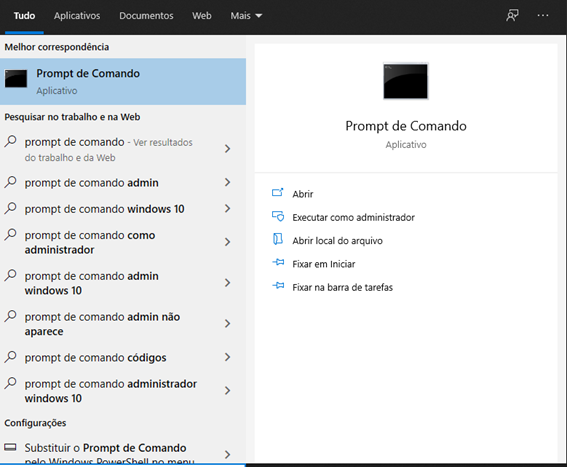Select suggestion 'prompt de comando admin windows 10'
The height and width of the screenshot is (467, 567).
[123, 283]
